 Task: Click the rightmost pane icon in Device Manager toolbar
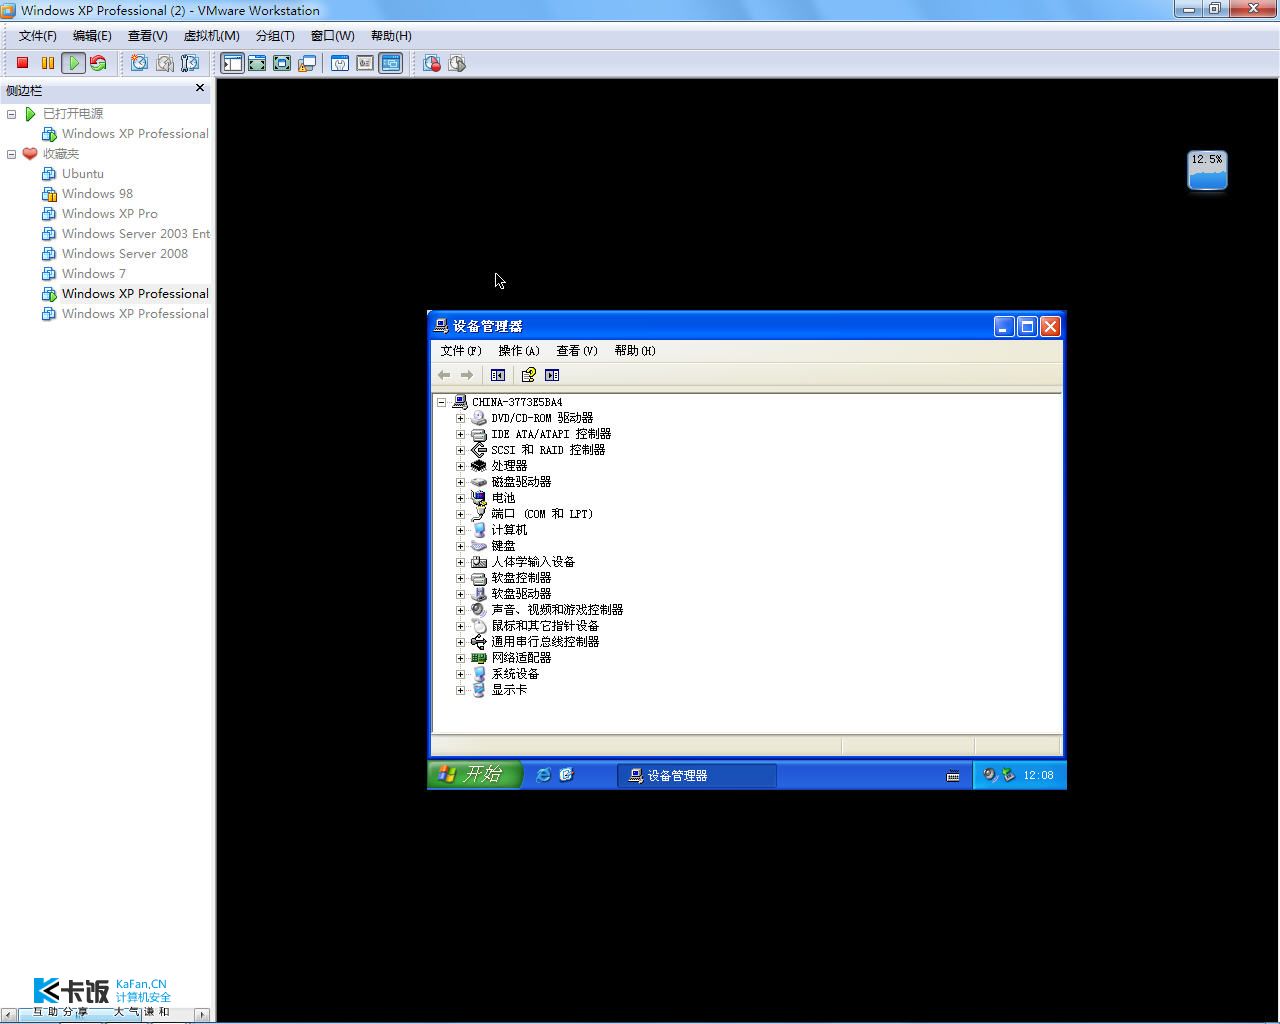tap(552, 375)
